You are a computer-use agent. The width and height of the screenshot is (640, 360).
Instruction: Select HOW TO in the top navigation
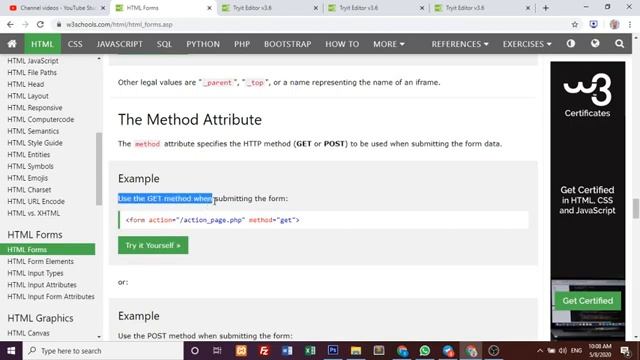[x=342, y=44]
